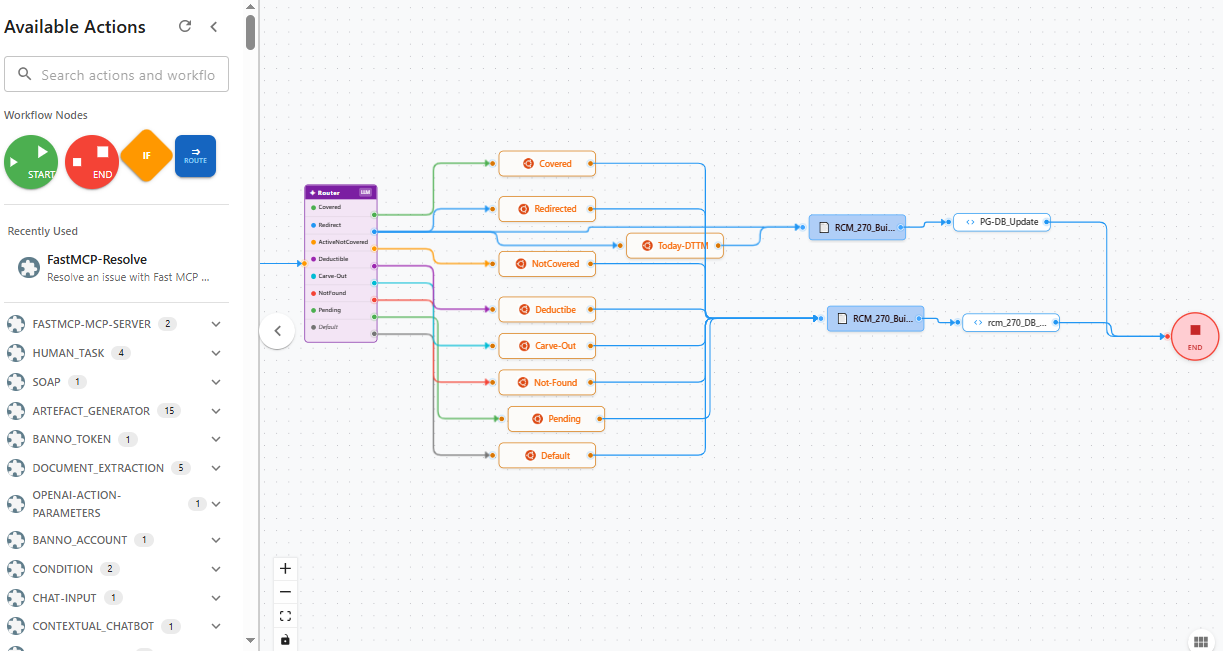This screenshot has width=1223, height=651.
Task: Click the Router node header
Action: click(340, 192)
